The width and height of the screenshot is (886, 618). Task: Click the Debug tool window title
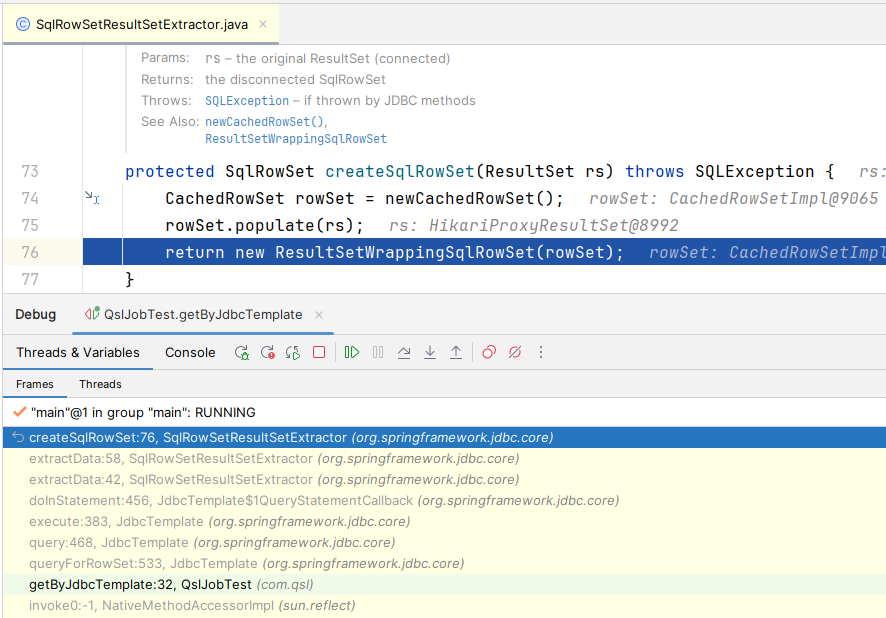[x=36, y=315]
